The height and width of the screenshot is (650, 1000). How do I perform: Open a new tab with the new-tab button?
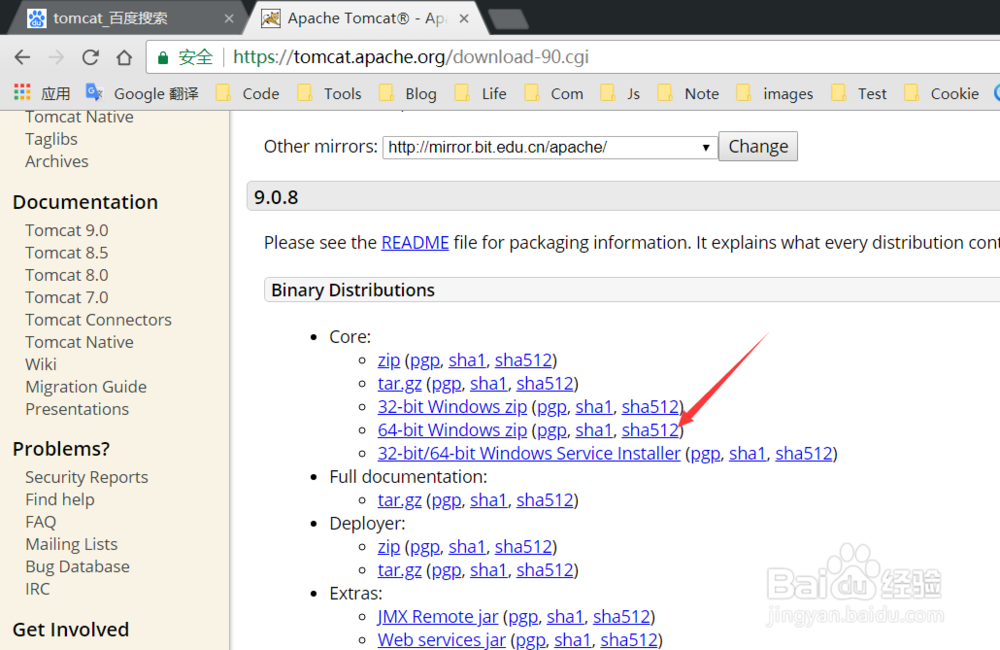point(508,19)
